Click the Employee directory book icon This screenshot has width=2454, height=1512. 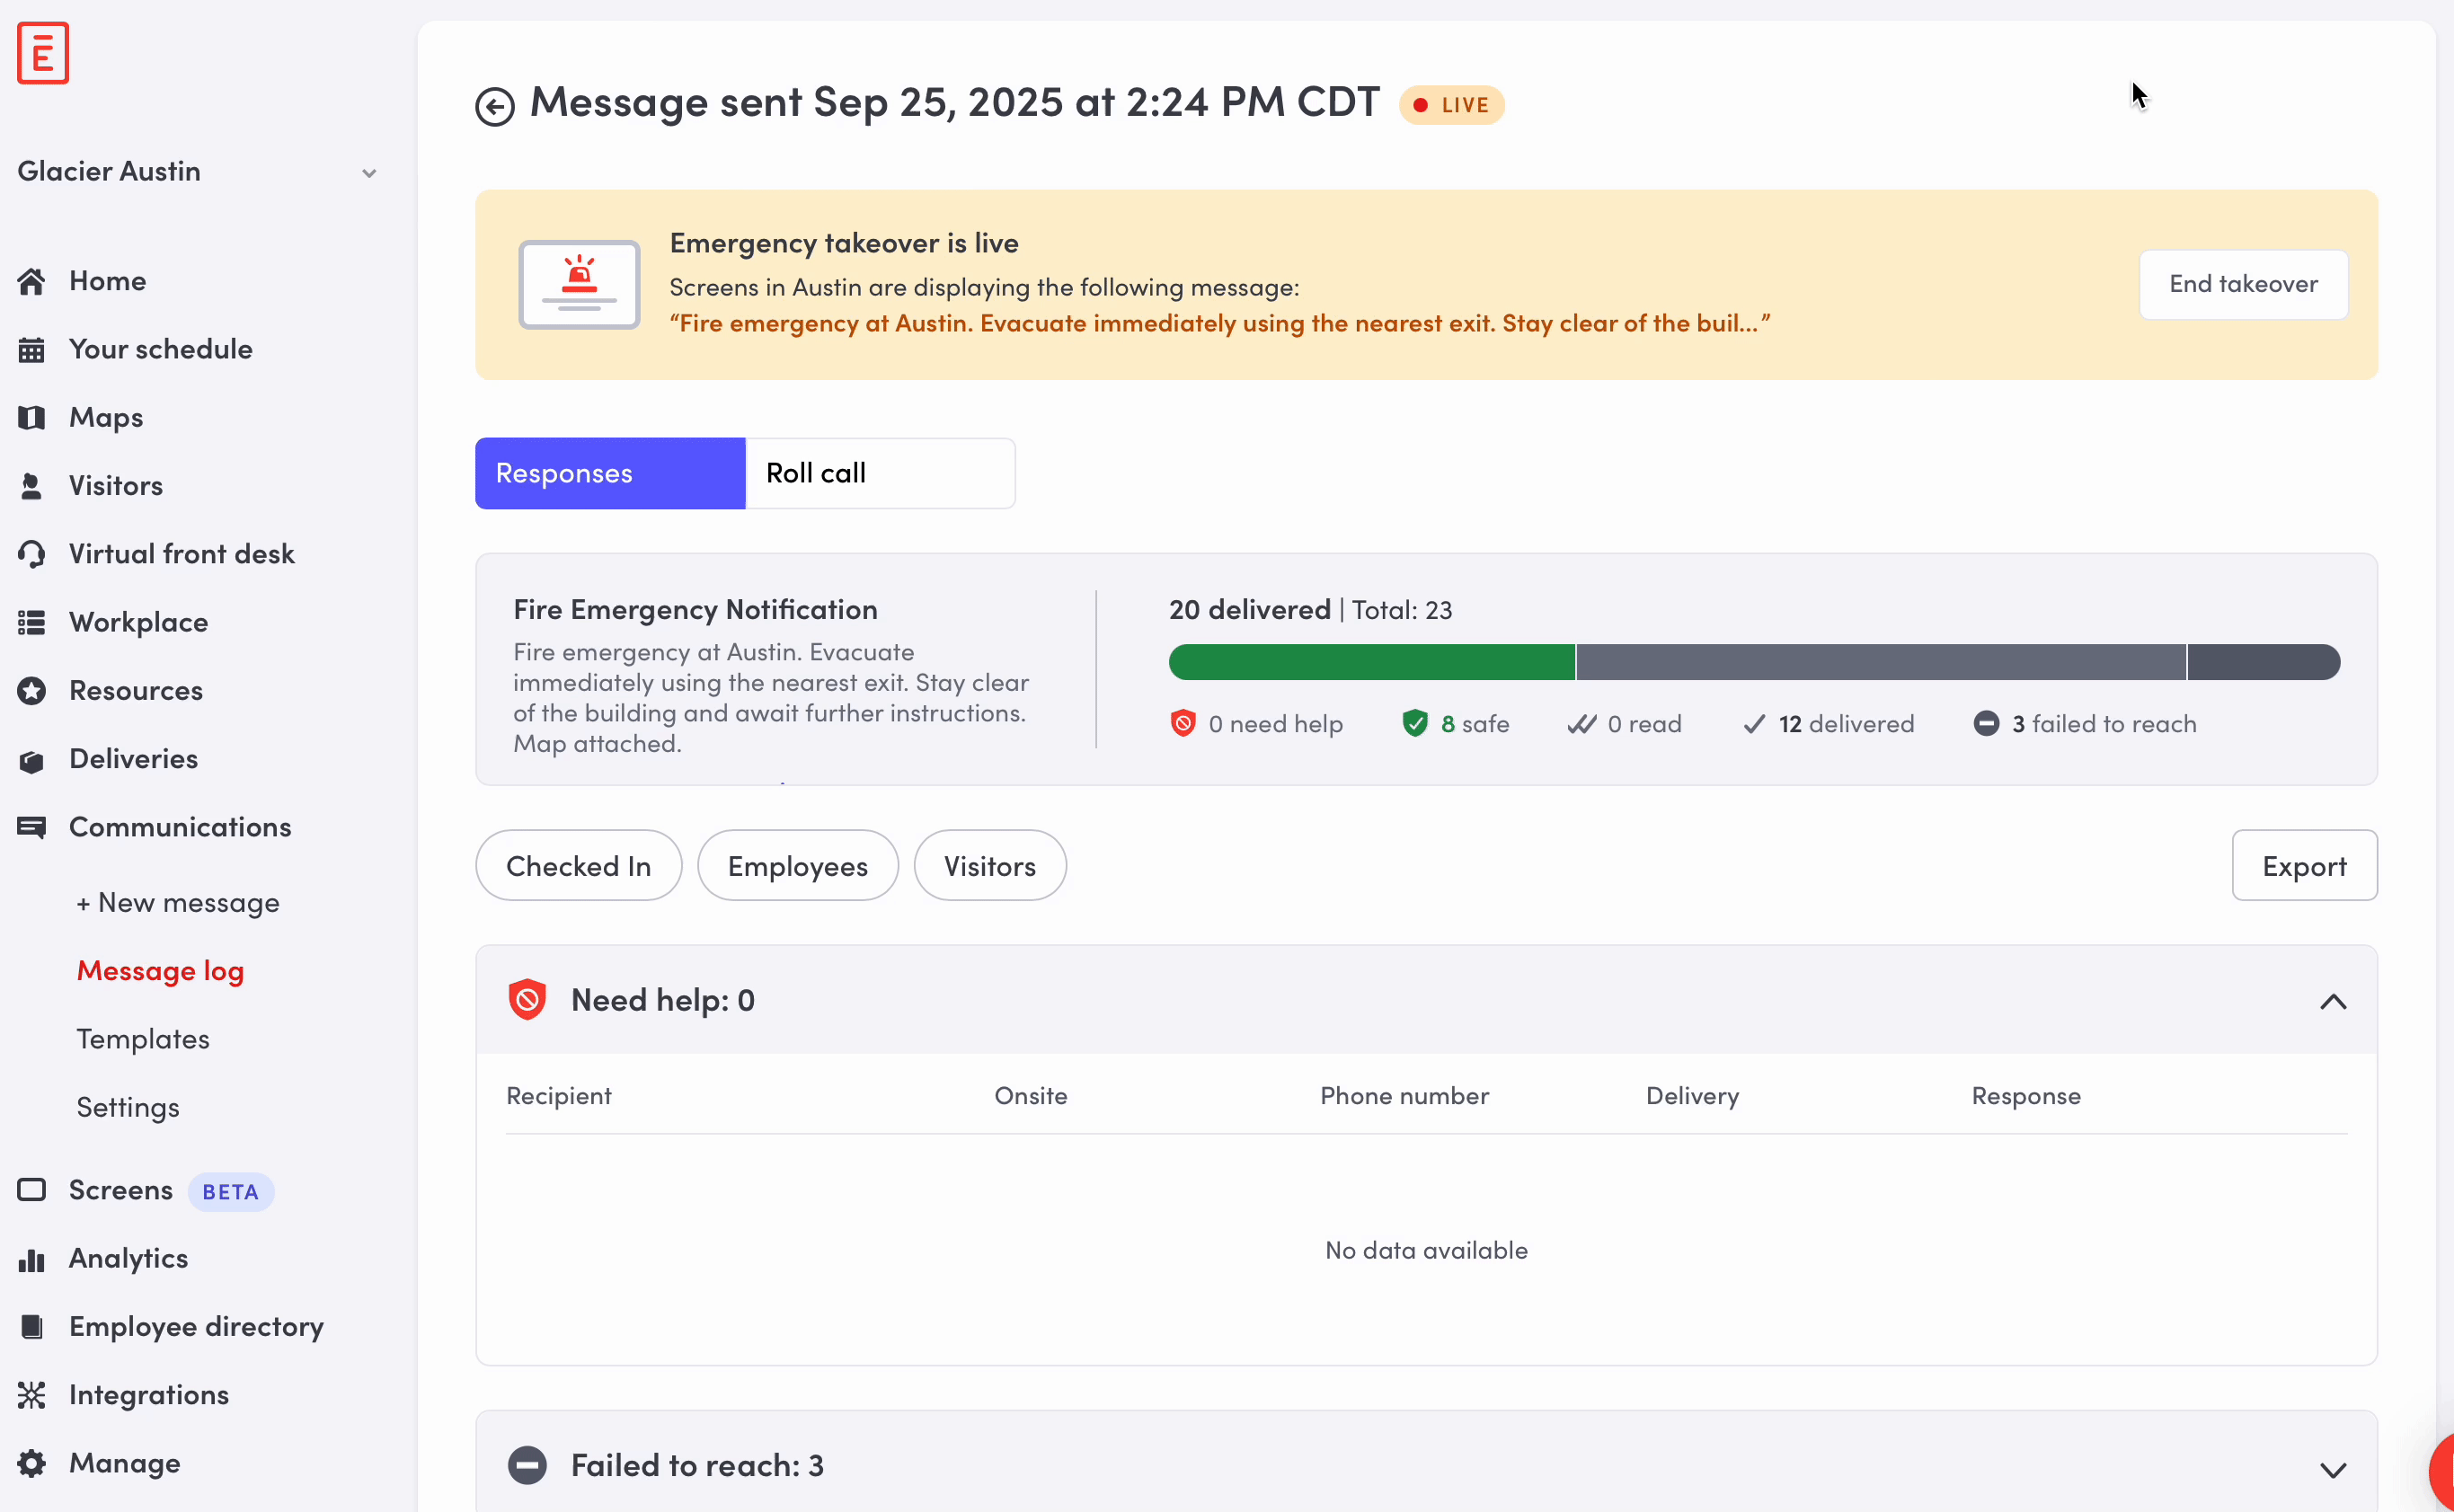point(31,1327)
